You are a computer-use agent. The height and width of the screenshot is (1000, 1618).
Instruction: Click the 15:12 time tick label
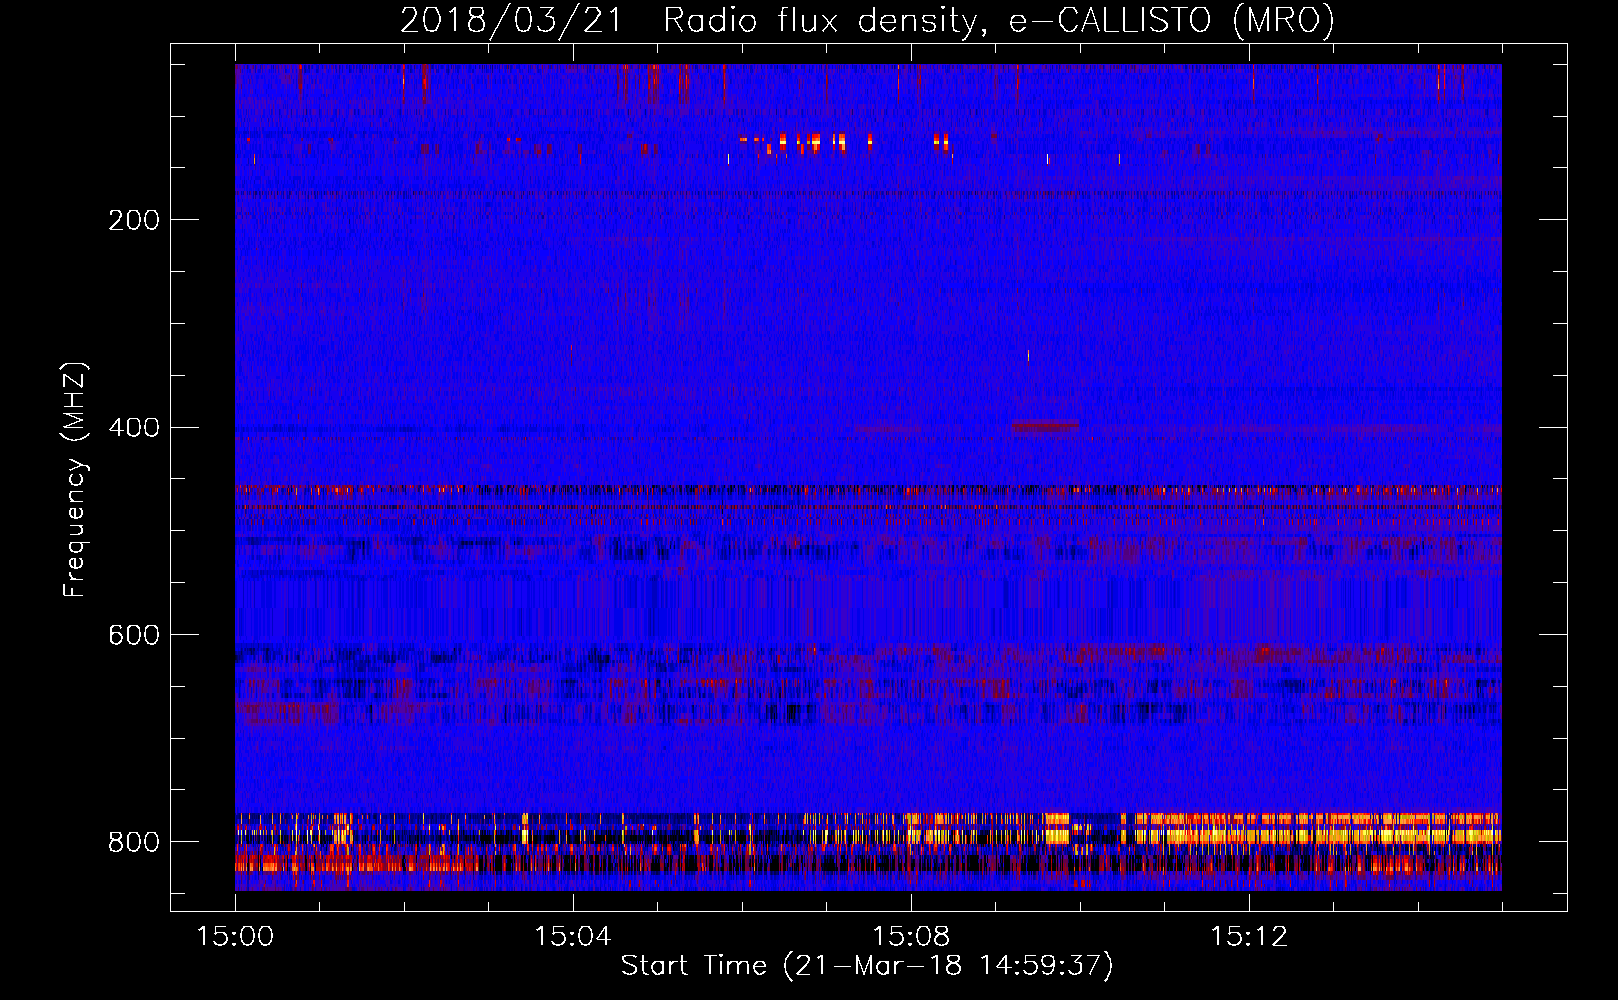click(1248, 937)
